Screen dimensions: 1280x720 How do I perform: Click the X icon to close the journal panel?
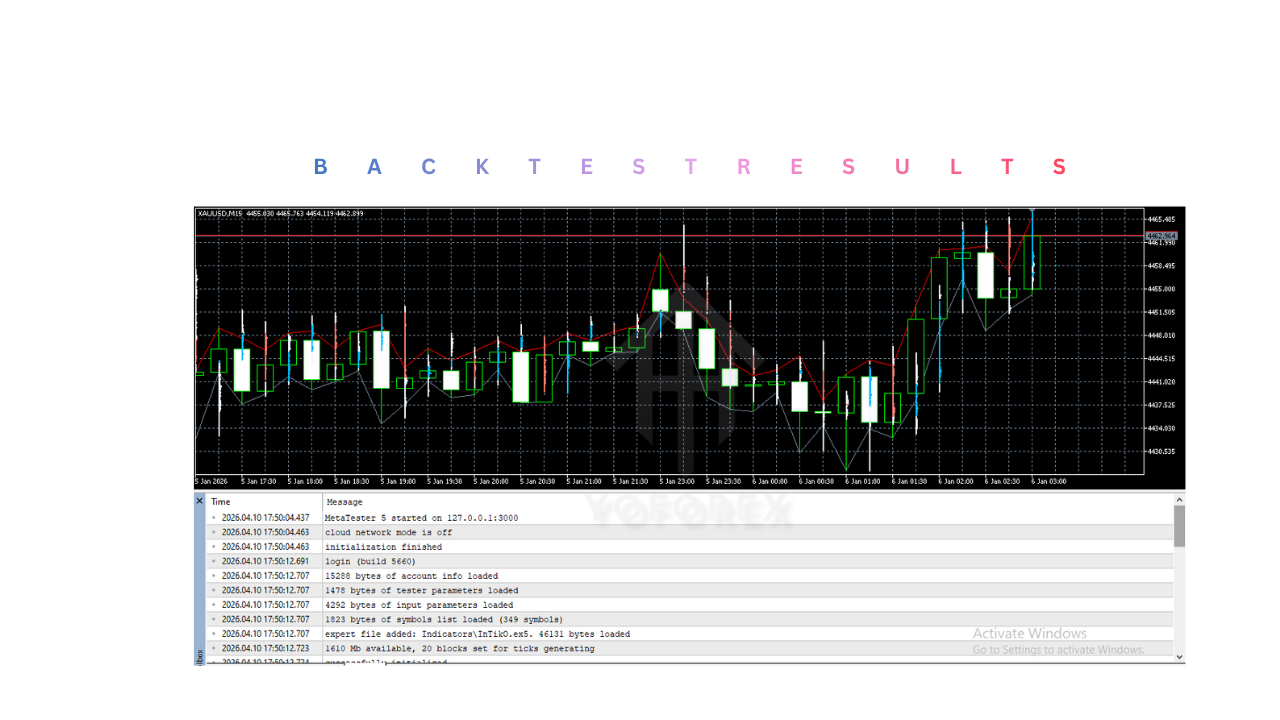coord(199,501)
